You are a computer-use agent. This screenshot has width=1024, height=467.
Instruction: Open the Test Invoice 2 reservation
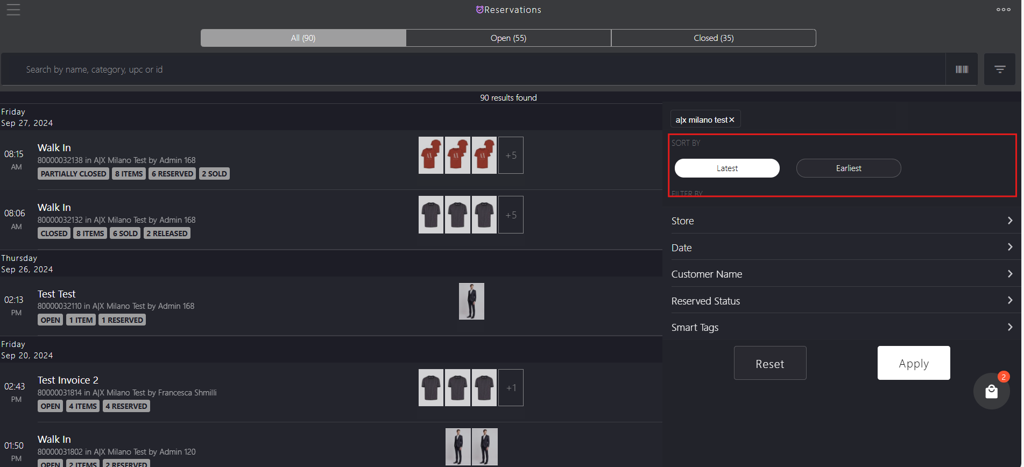(331, 393)
